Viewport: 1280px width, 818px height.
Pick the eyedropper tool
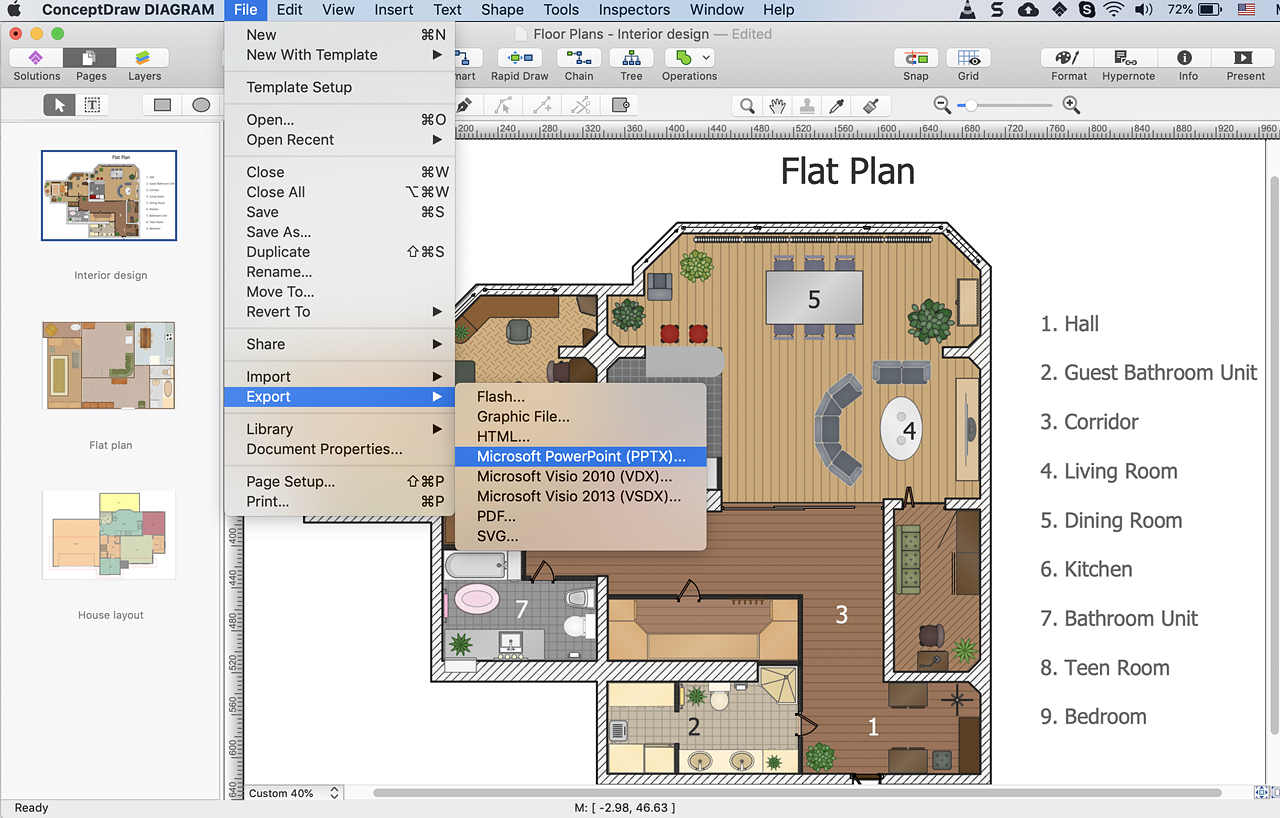(x=840, y=105)
